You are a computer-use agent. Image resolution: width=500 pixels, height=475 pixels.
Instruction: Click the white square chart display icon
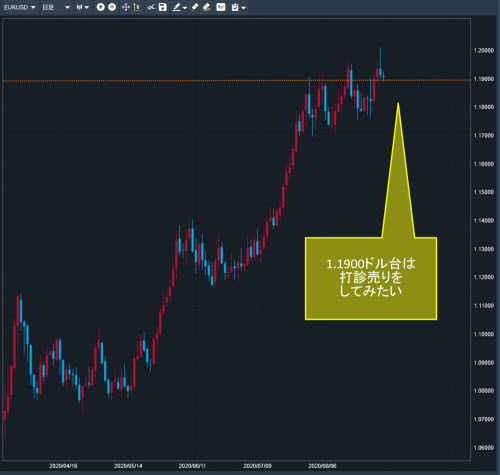coord(221,7)
